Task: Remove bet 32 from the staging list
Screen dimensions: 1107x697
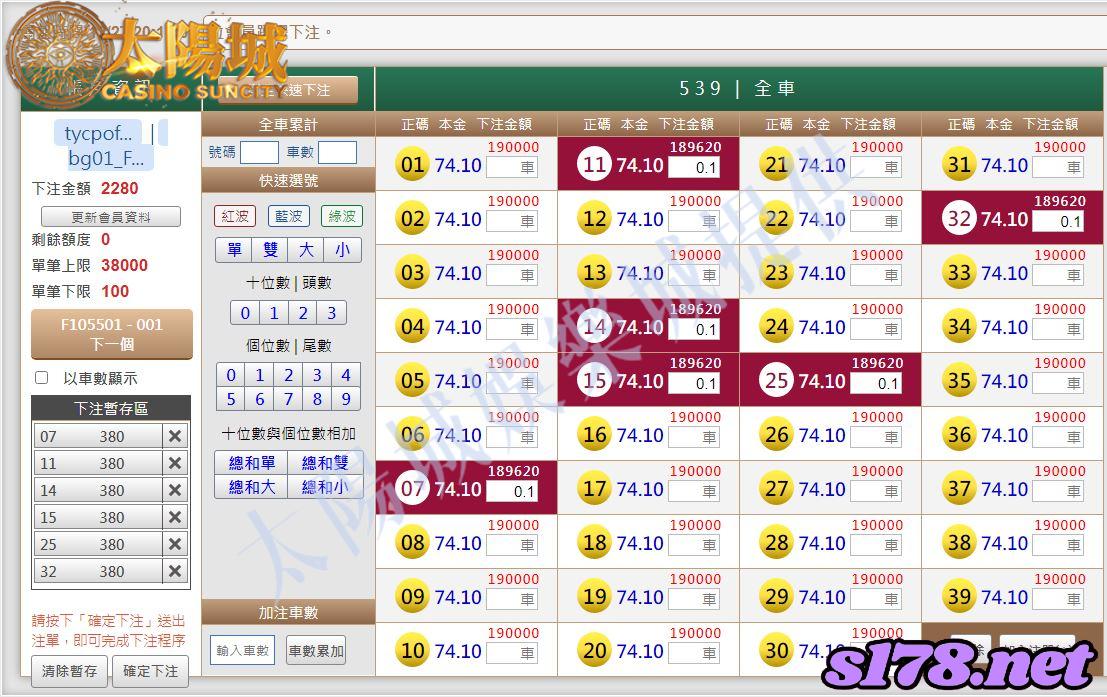Action: point(175,571)
